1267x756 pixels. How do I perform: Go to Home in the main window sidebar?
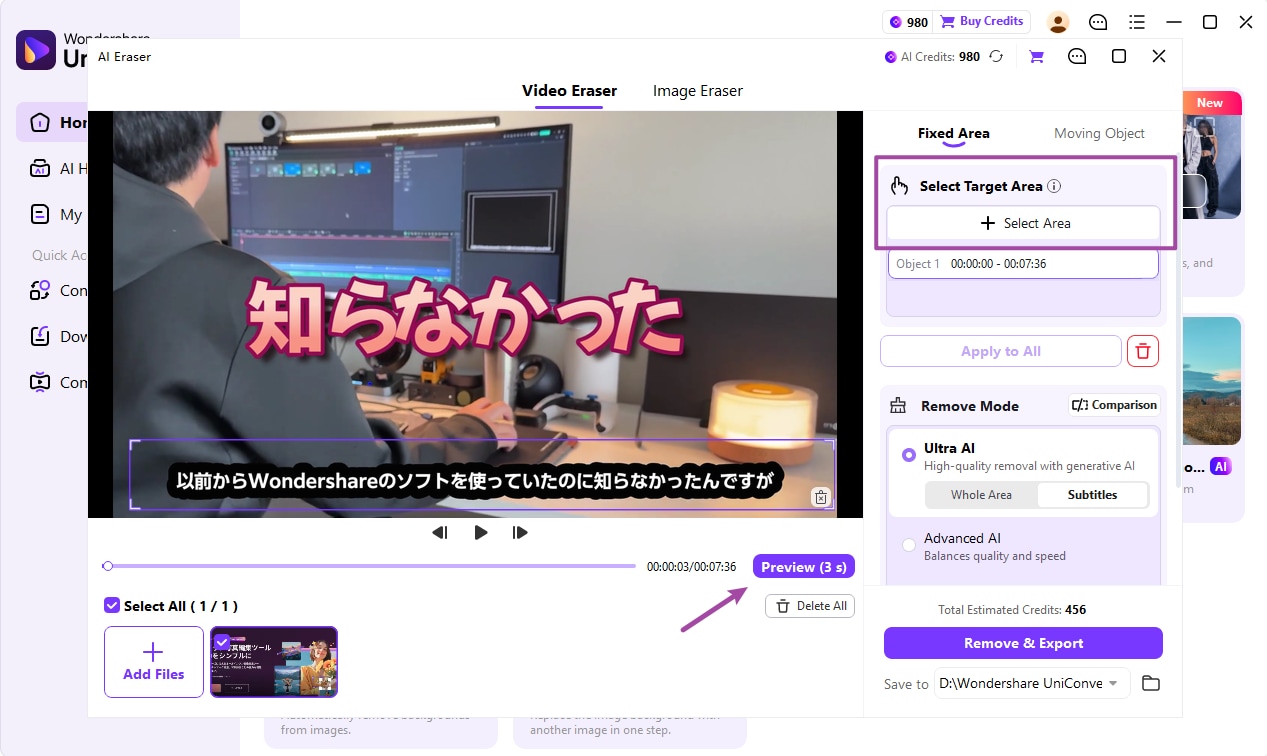coord(53,122)
